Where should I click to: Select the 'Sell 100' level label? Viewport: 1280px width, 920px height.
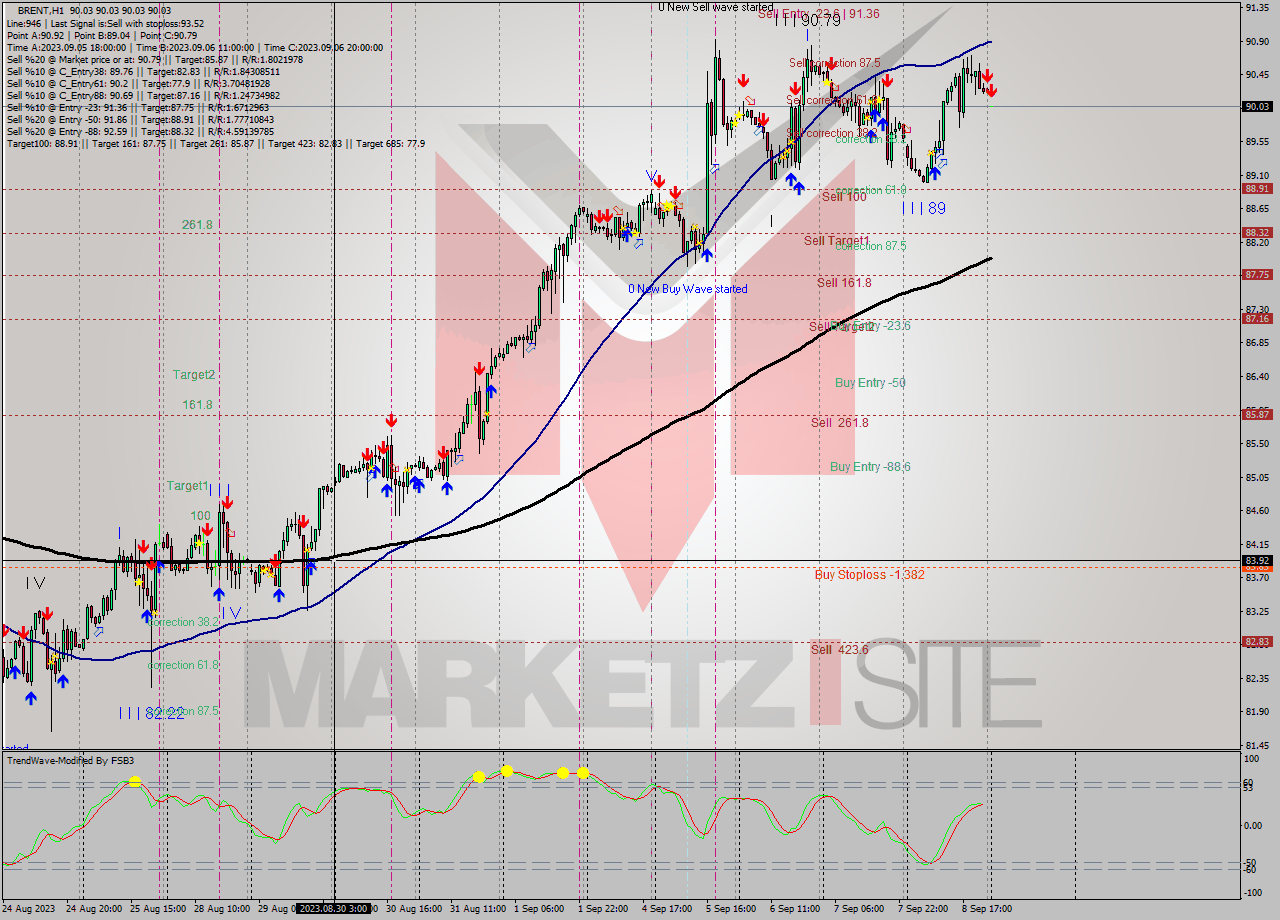click(x=844, y=197)
